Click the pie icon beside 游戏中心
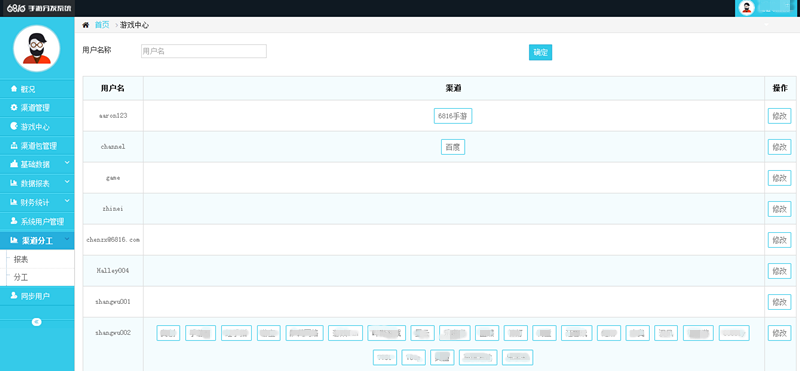 pos(14,127)
